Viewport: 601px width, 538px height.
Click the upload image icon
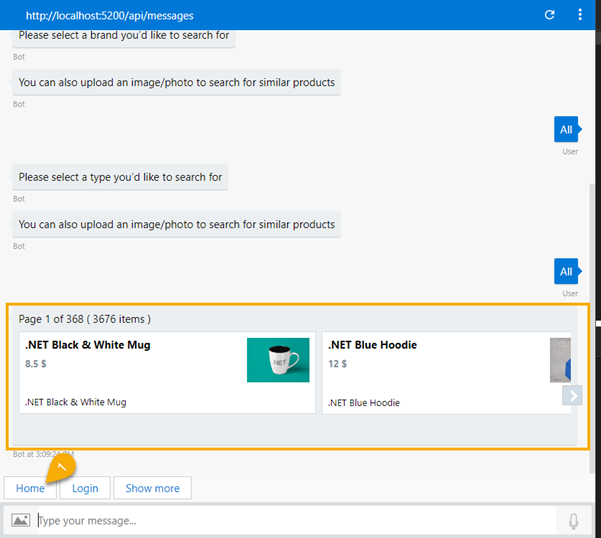pyautogui.click(x=21, y=520)
